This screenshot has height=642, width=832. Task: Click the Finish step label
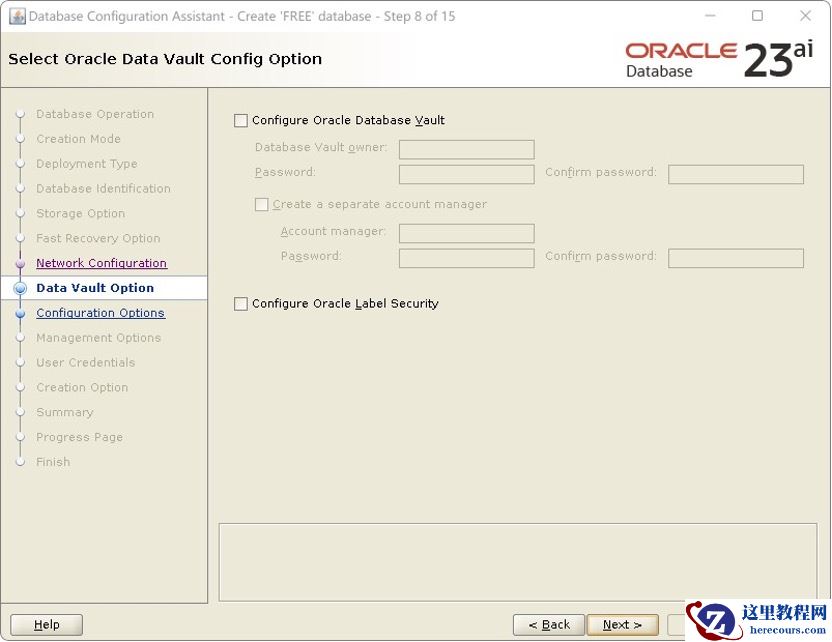53,462
